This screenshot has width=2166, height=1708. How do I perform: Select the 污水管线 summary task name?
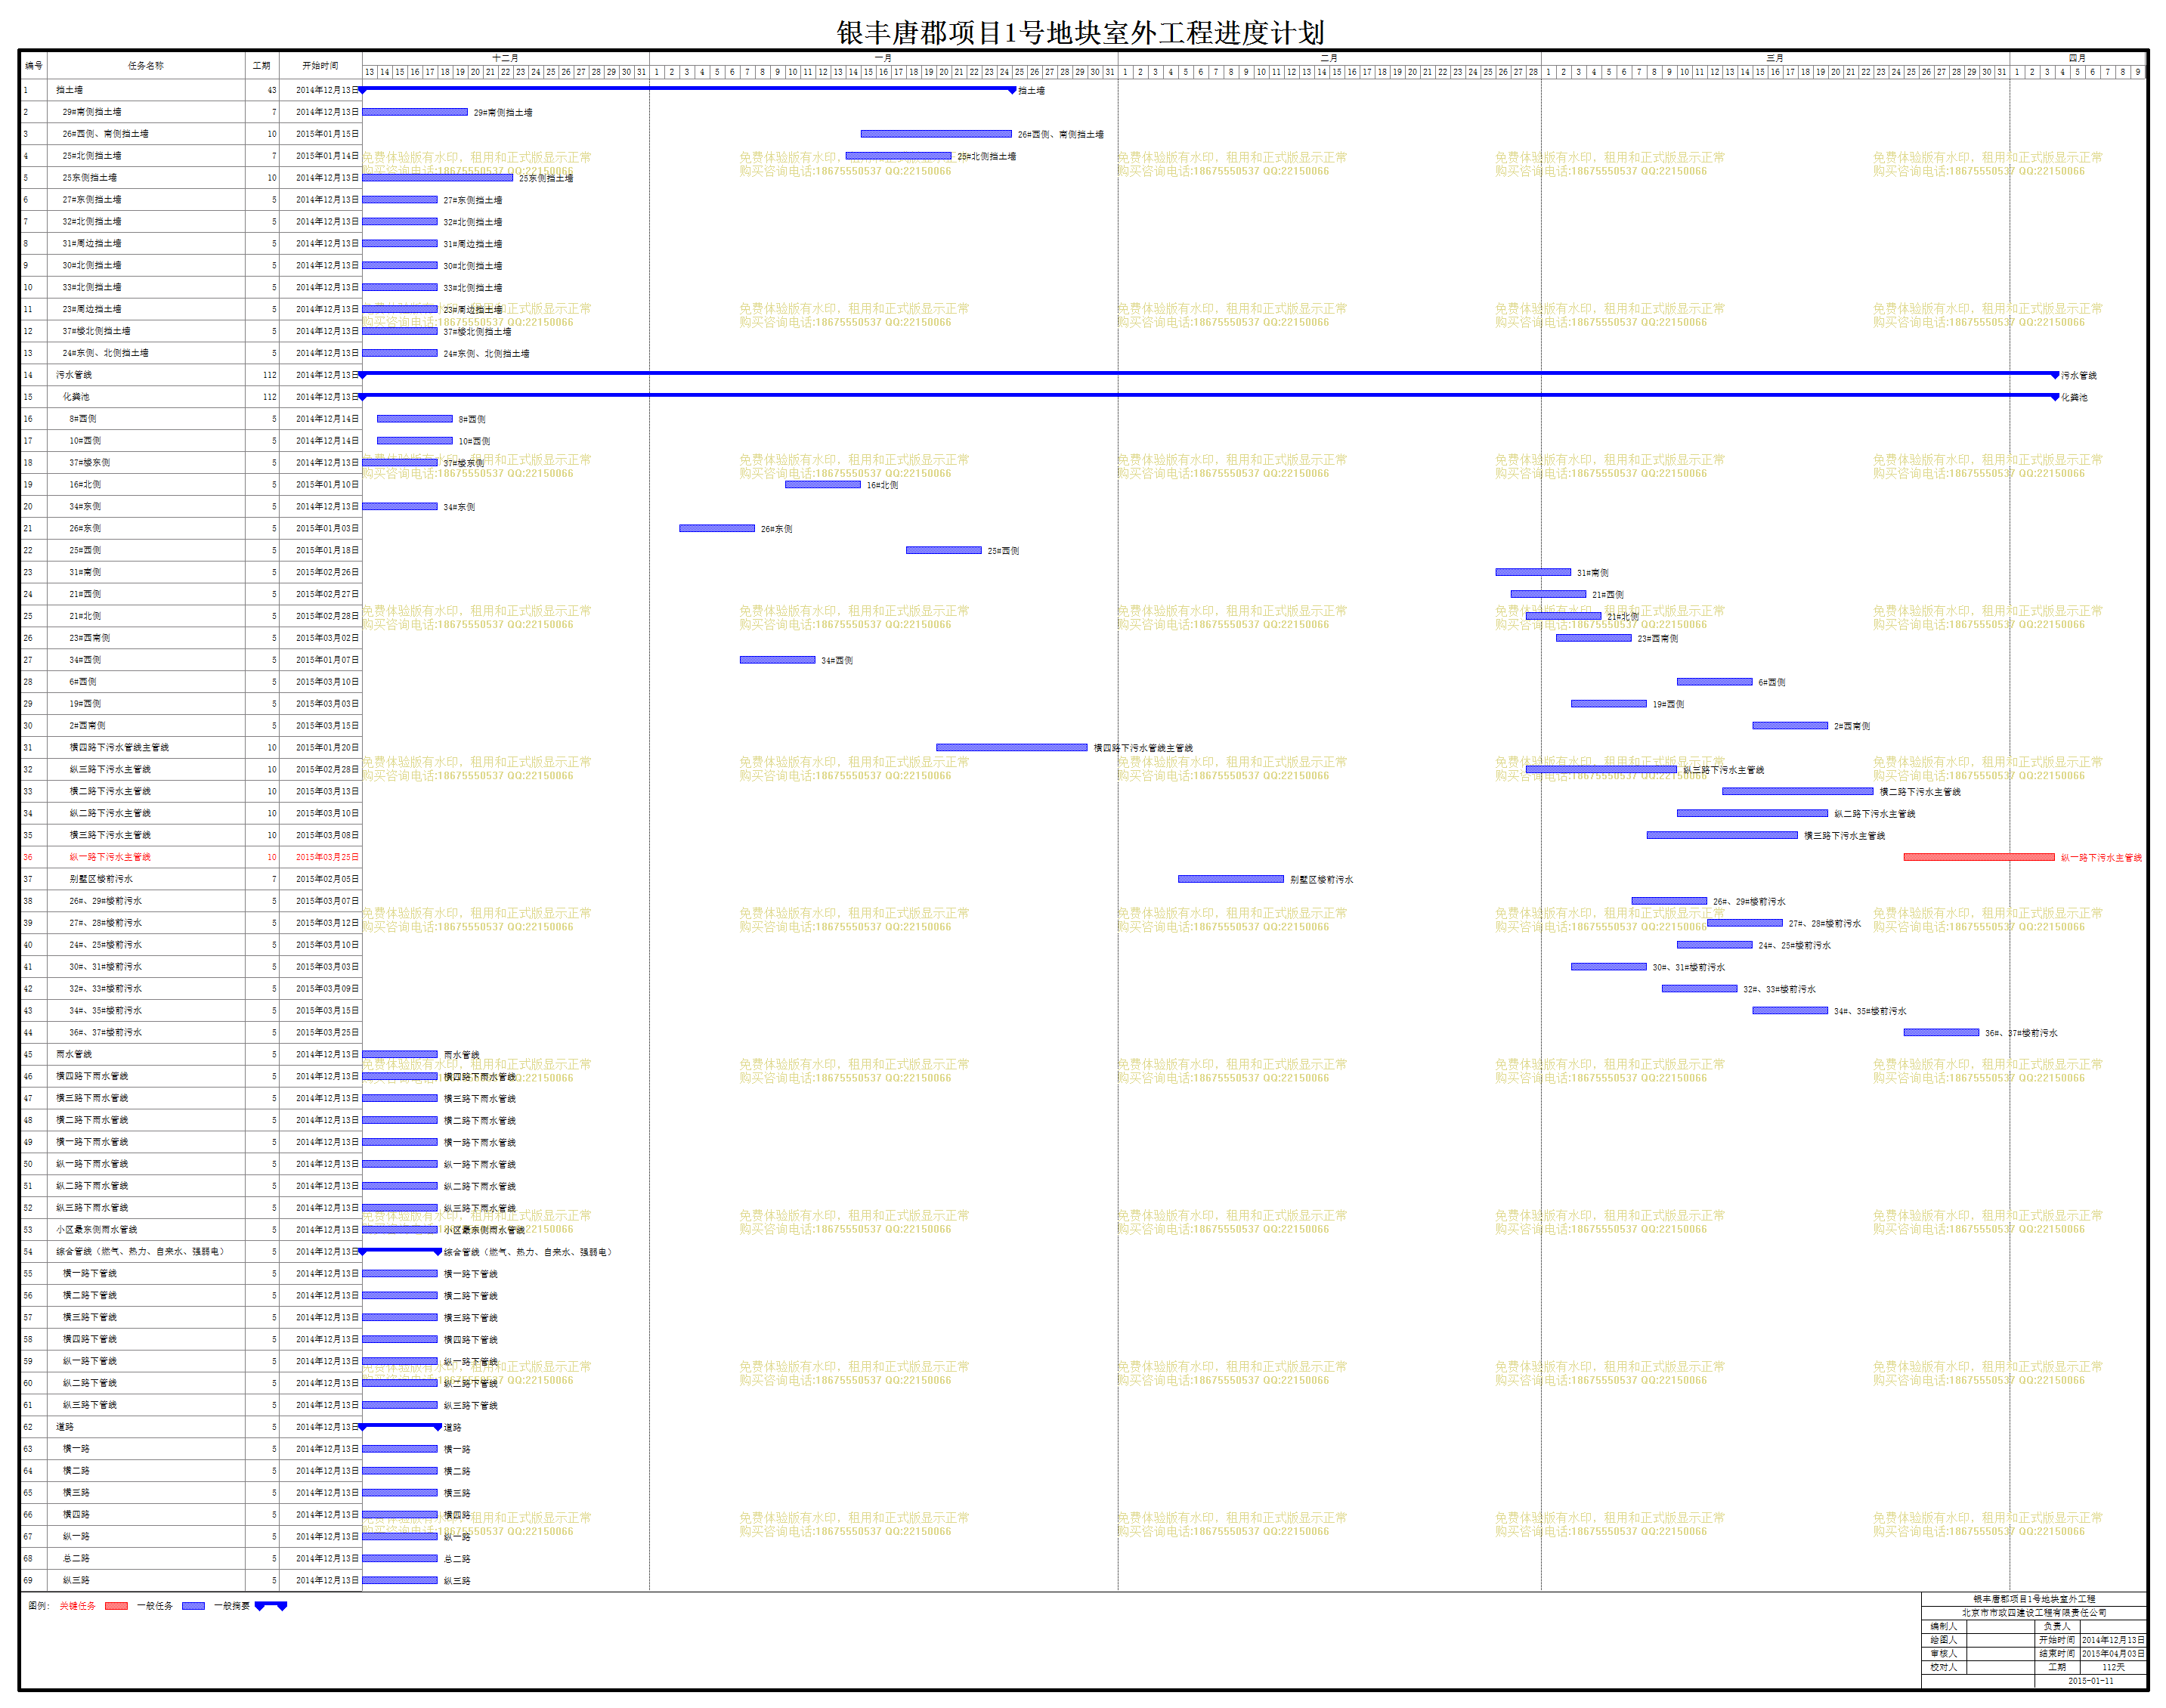[74, 375]
